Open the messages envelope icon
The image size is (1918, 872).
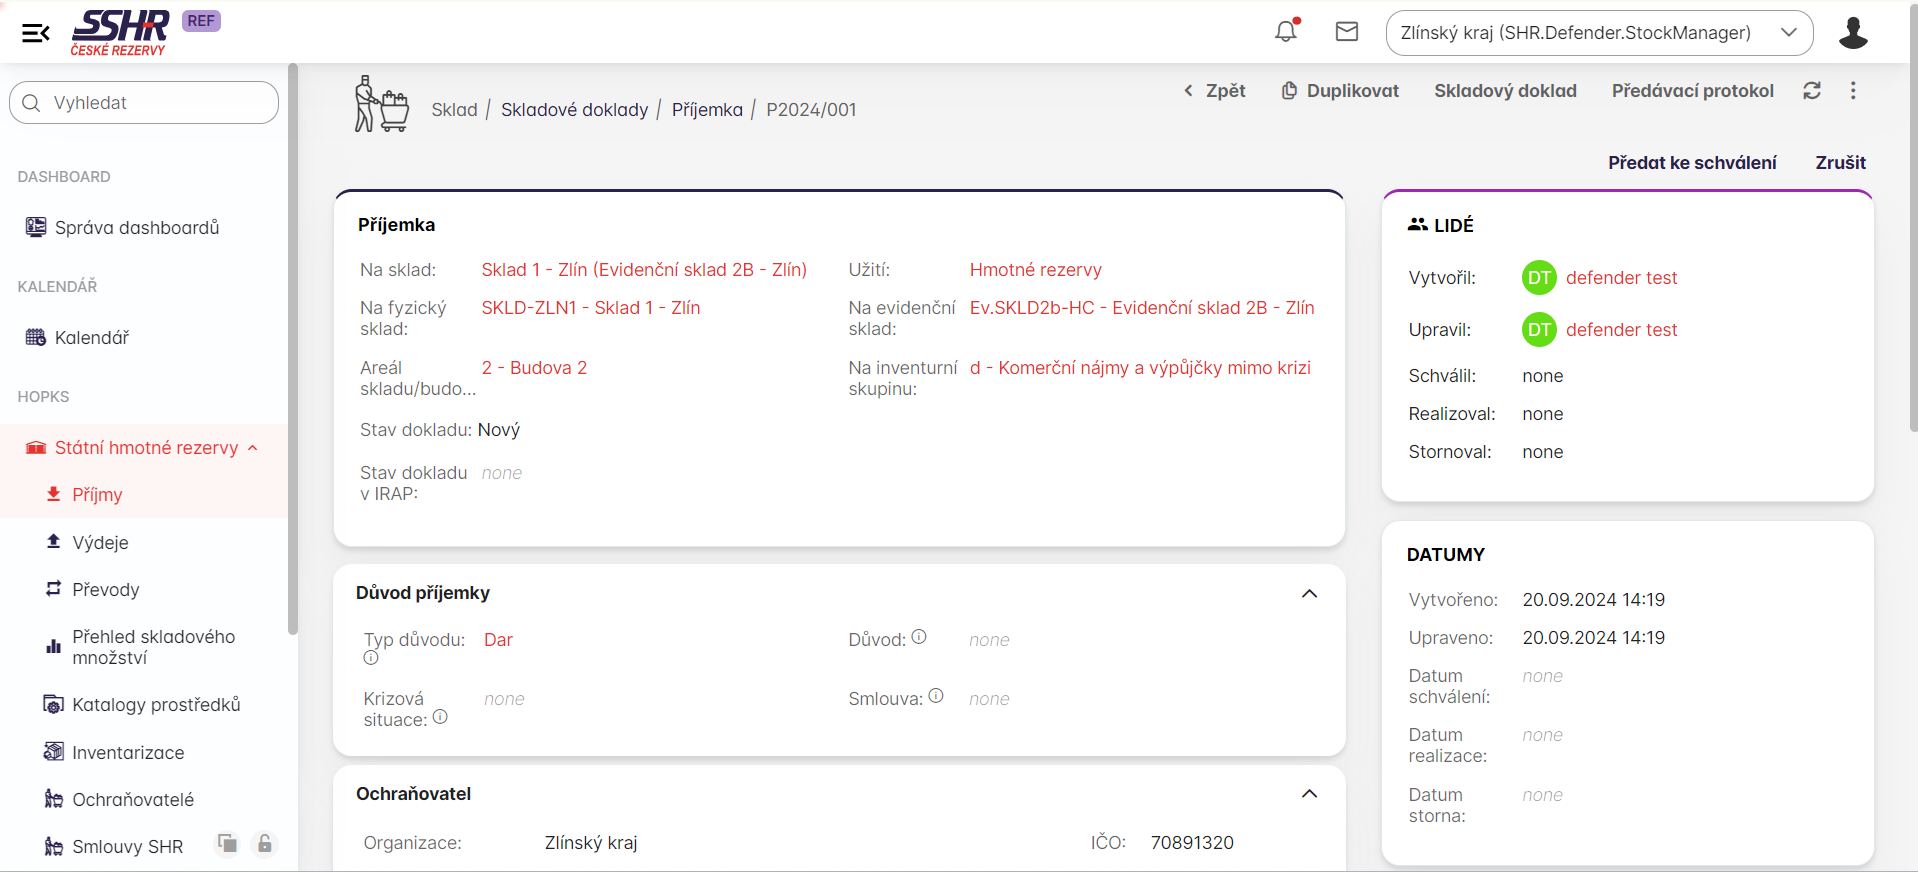(1347, 32)
